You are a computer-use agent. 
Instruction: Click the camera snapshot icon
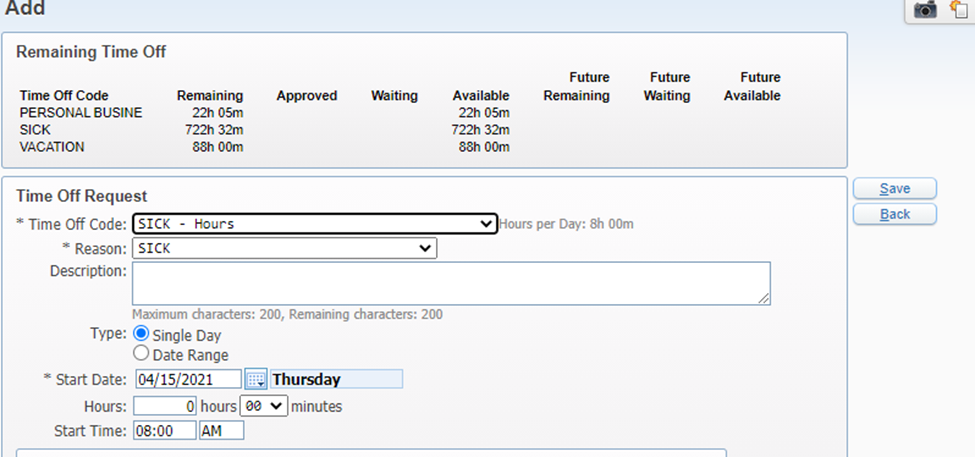coord(925,9)
